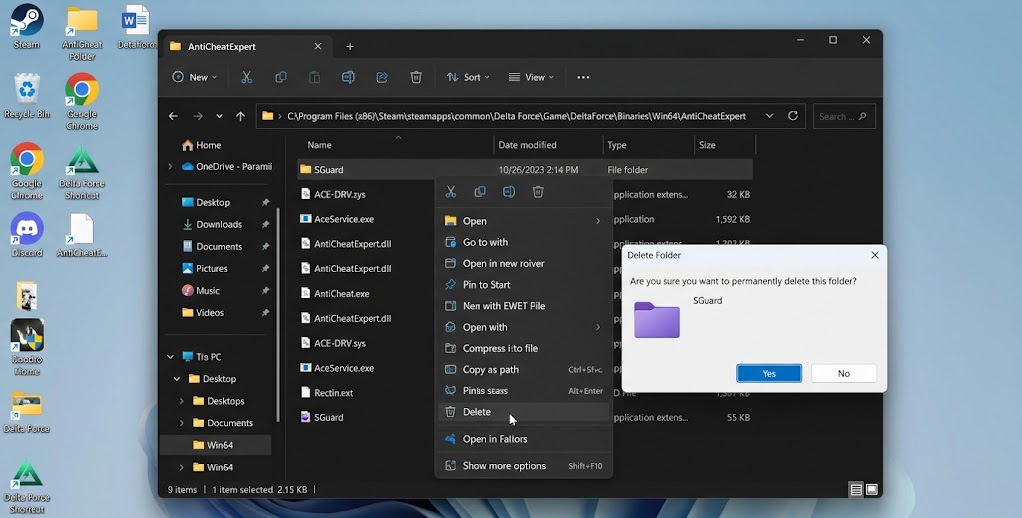1022x518 pixels.
Task: Close the AntiCheatExpert tab
Action: (x=318, y=46)
